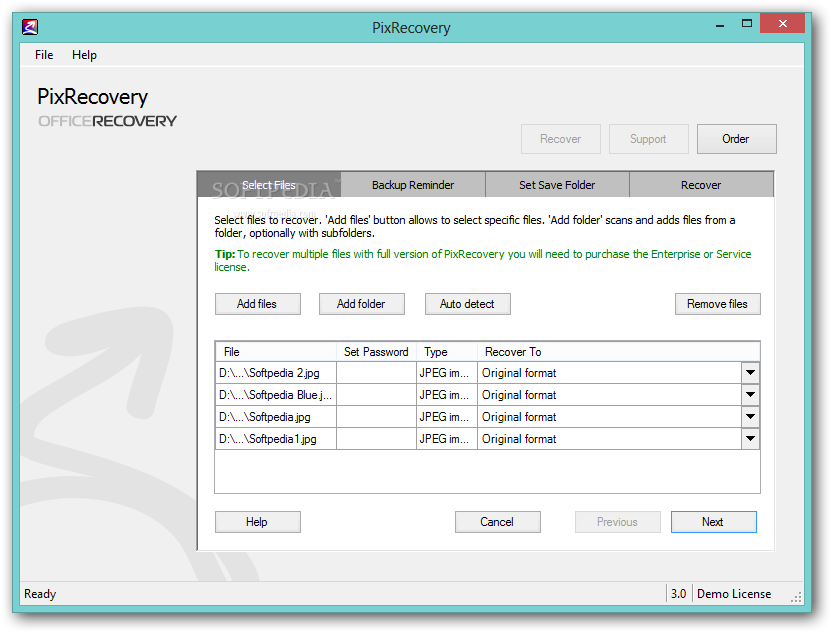Viewport: 832px width, 633px height.
Task: Click the JPEG im... type cell for Softpedia 2.jpg
Action: point(447,373)
